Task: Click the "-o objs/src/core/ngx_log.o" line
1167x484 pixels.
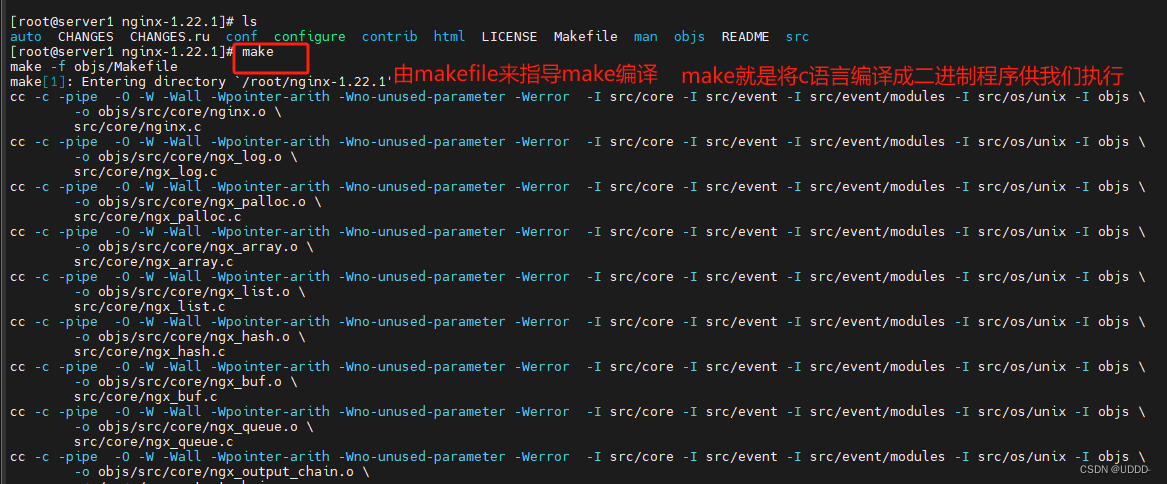Action: tap(186, 156)
